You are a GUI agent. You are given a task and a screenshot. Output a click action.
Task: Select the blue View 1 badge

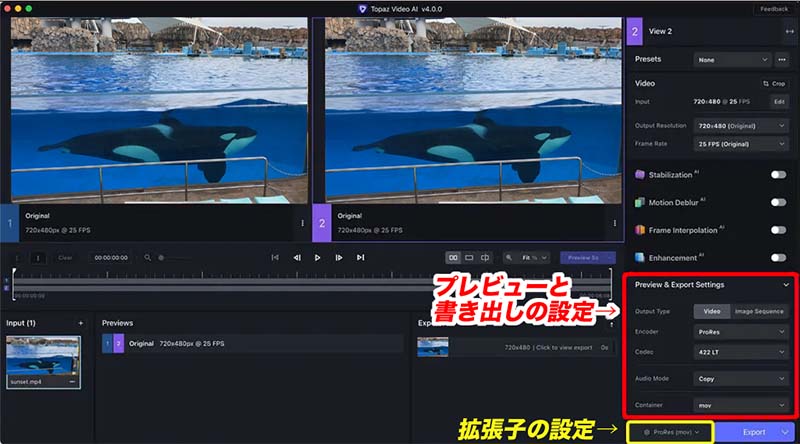tap(10, 223)
